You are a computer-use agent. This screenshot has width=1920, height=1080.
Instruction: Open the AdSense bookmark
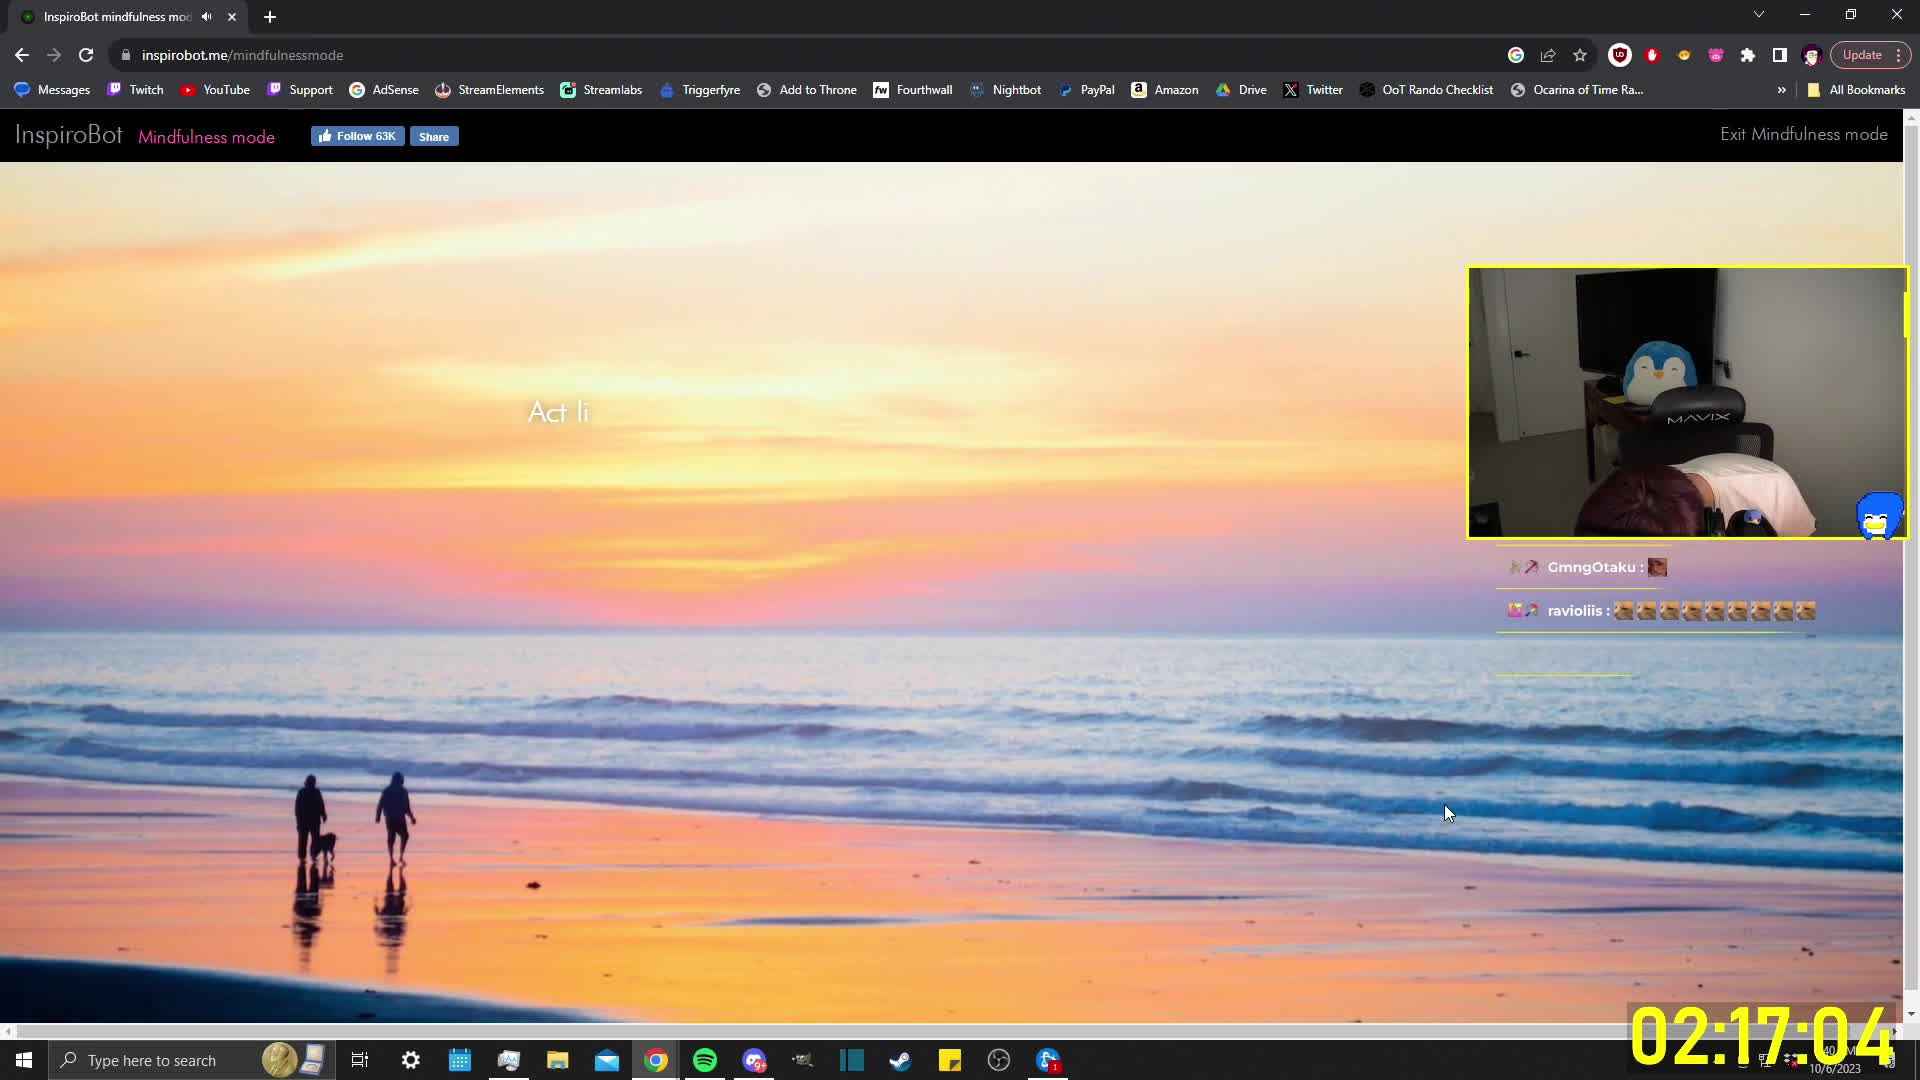coord(384,90)
